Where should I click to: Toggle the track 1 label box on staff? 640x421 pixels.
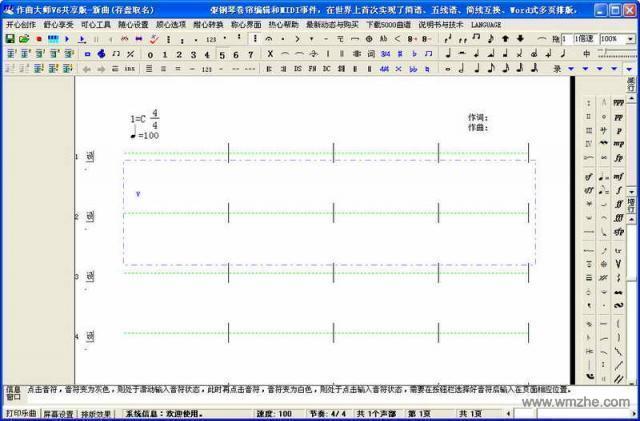click(x=89, y=157)
